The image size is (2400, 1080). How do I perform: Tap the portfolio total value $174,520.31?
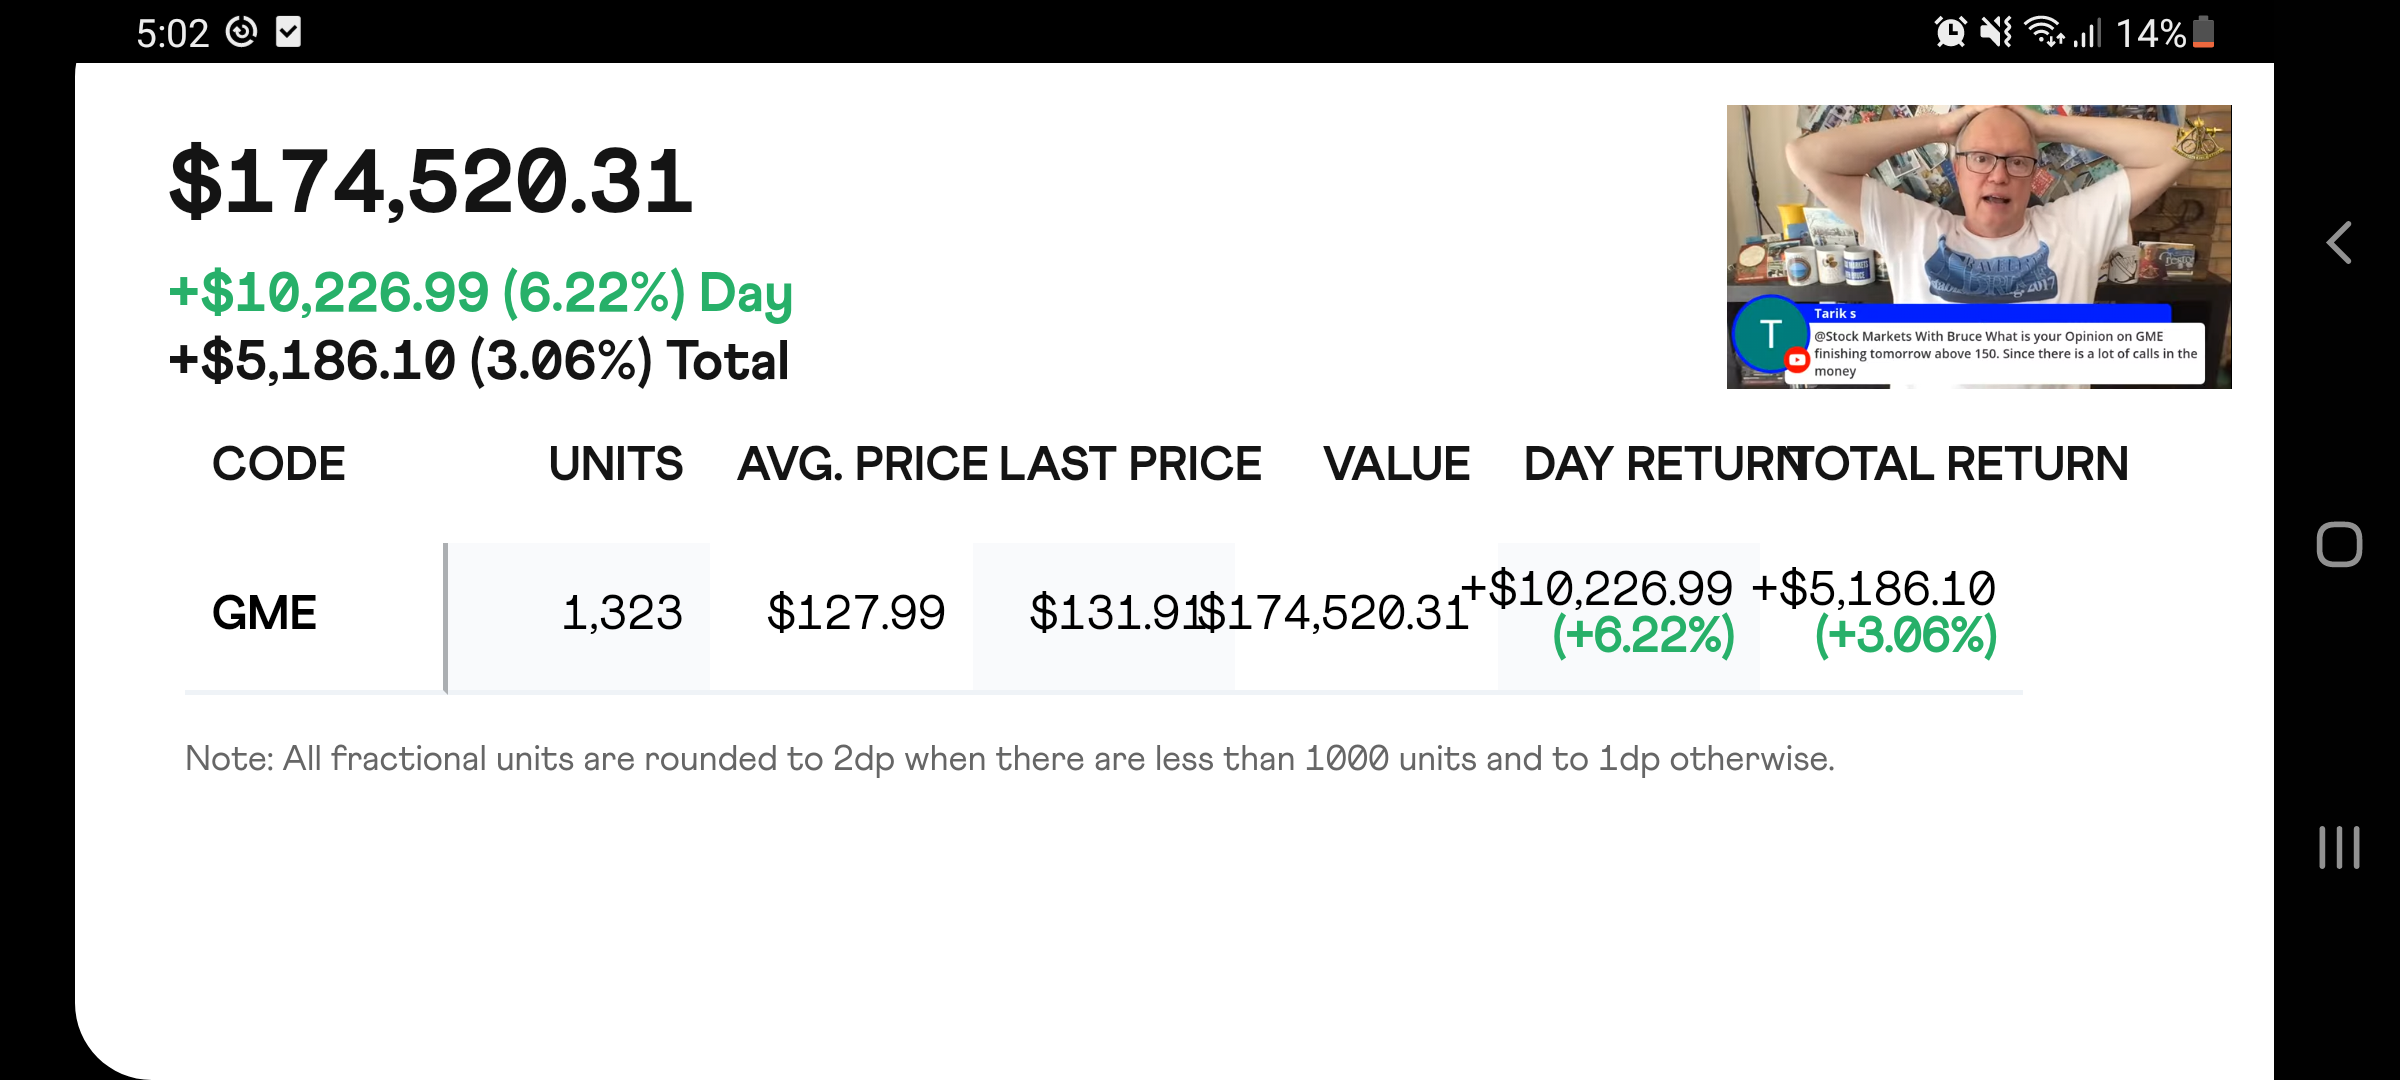pos(430,180)
